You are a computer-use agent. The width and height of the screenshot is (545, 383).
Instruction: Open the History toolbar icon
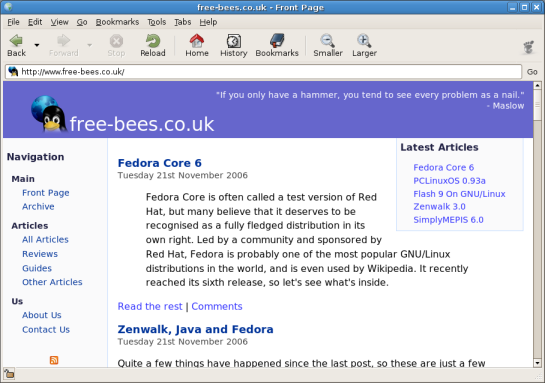coord(234,41)
